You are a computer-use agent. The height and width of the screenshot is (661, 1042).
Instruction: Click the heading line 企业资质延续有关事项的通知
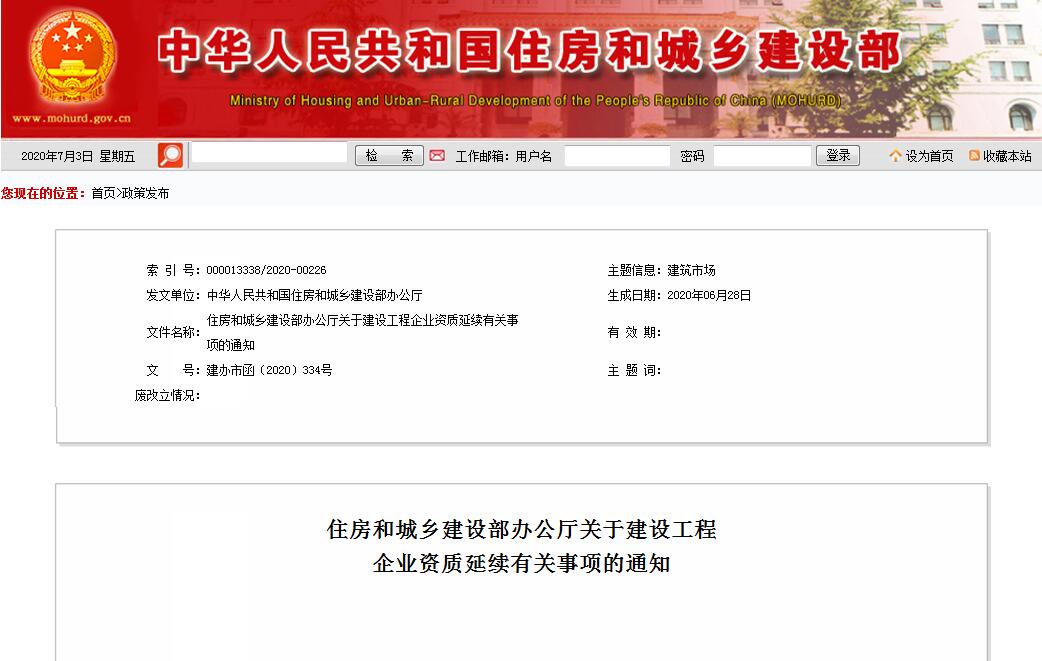click(522, 563)
